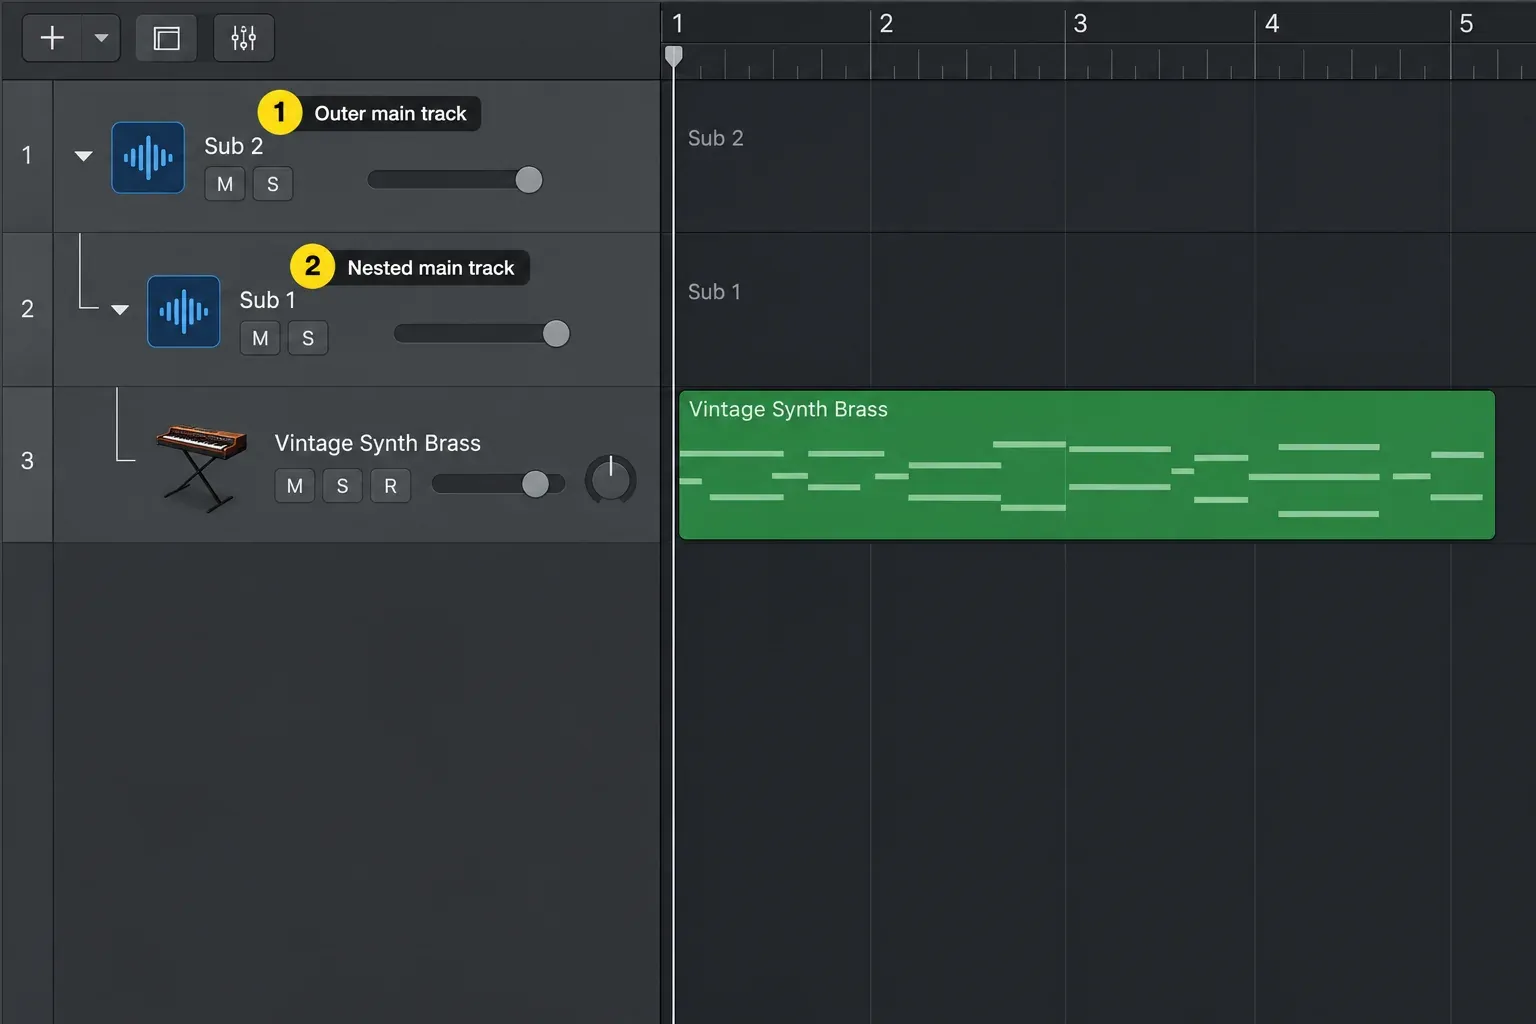Image resolution: width=1536 pixels, height=1024 pixels.
Task: Click track number 2 in the track list
Action: point(27,309)
